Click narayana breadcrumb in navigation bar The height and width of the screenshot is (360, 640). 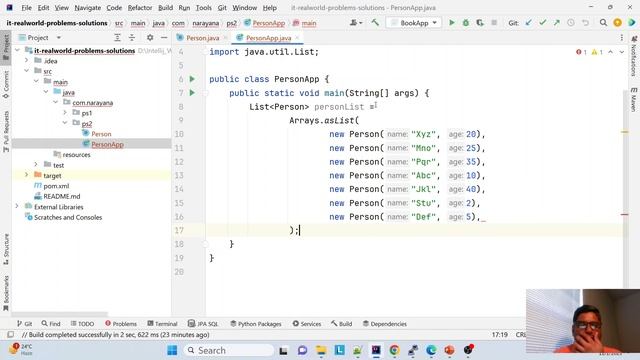206,23
